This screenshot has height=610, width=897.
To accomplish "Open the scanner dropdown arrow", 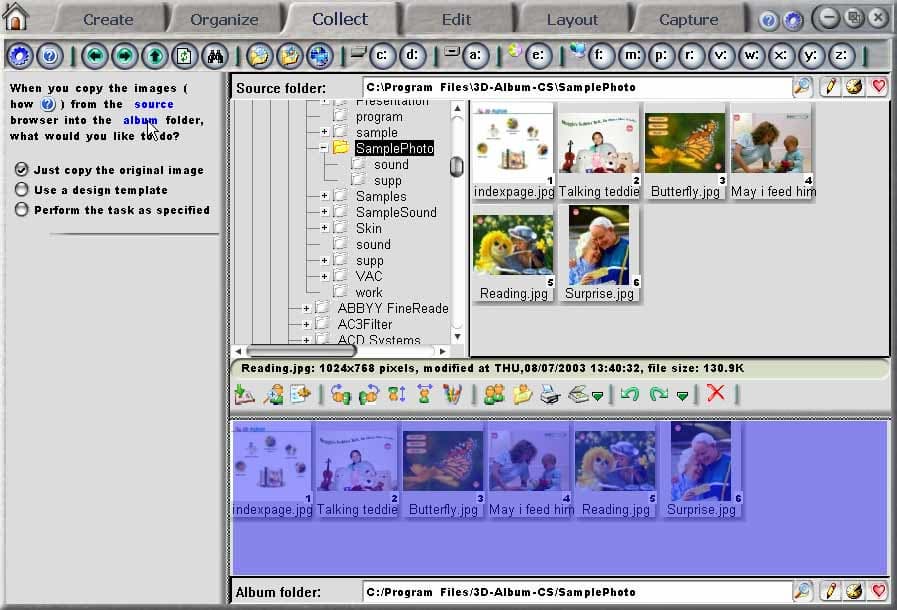I will 597,396.
